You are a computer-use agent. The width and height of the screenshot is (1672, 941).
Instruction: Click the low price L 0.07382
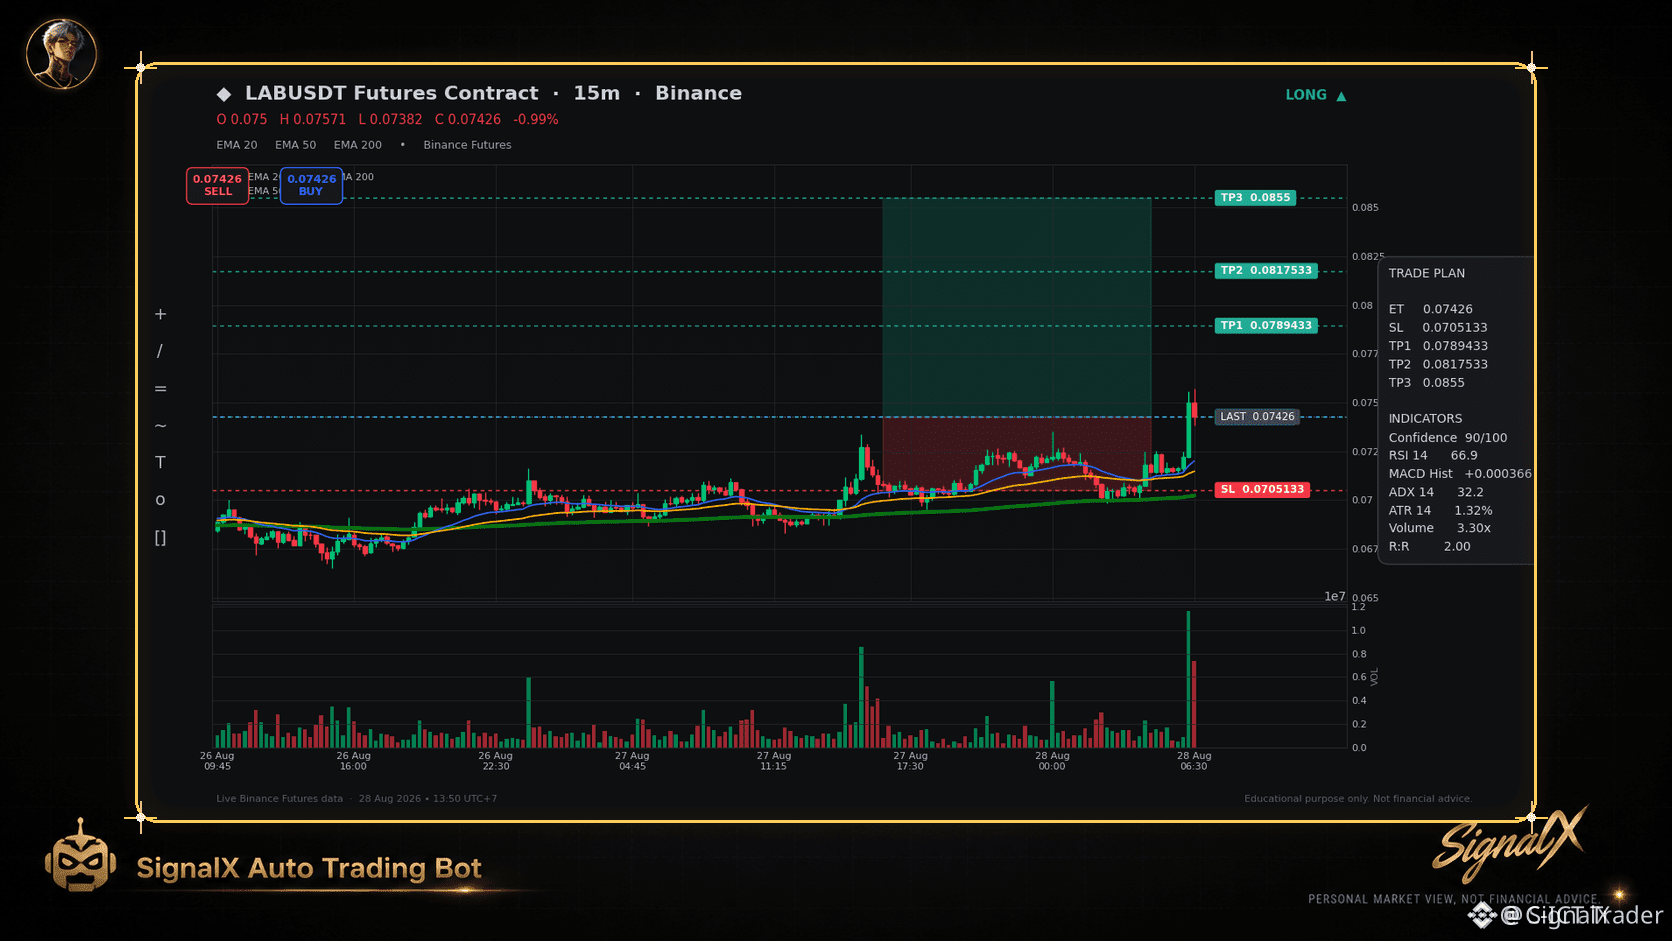pos(390,120)
